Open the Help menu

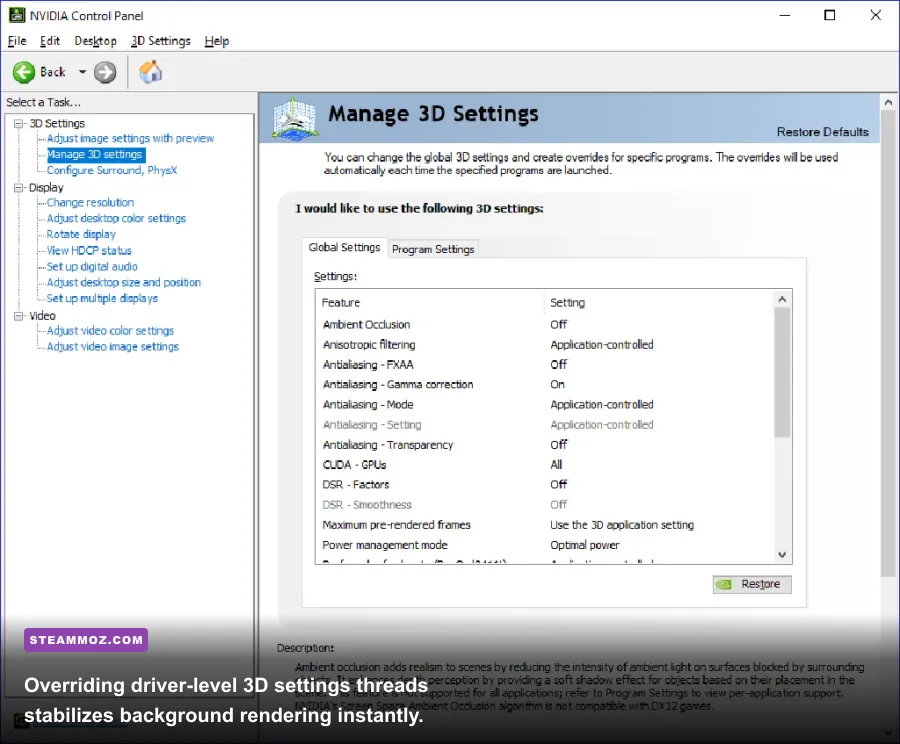pyautogui.click(x=216, y=41)
